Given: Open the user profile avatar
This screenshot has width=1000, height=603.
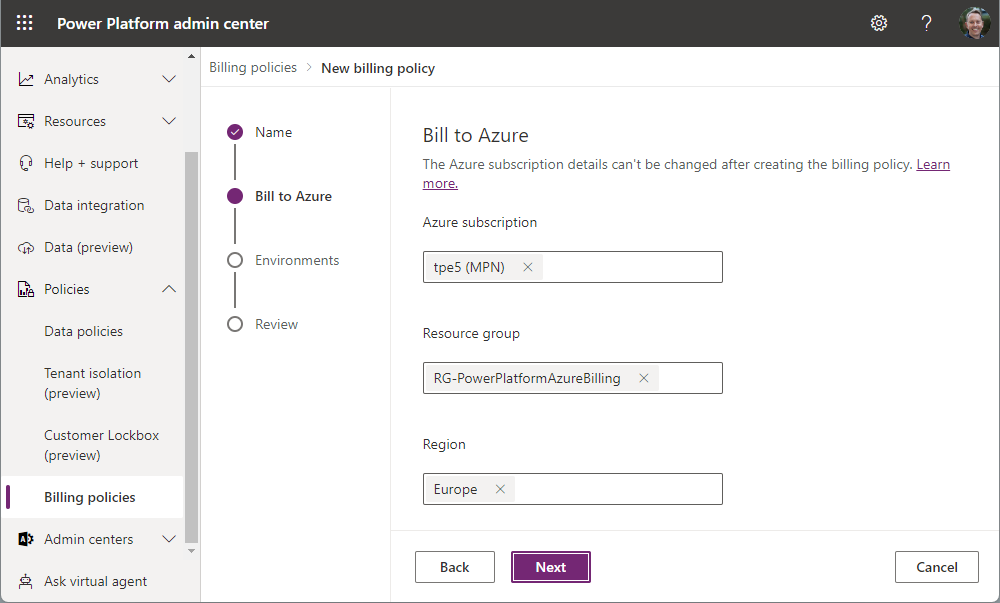Looking at the screenshot, I should tap(974, 23).
